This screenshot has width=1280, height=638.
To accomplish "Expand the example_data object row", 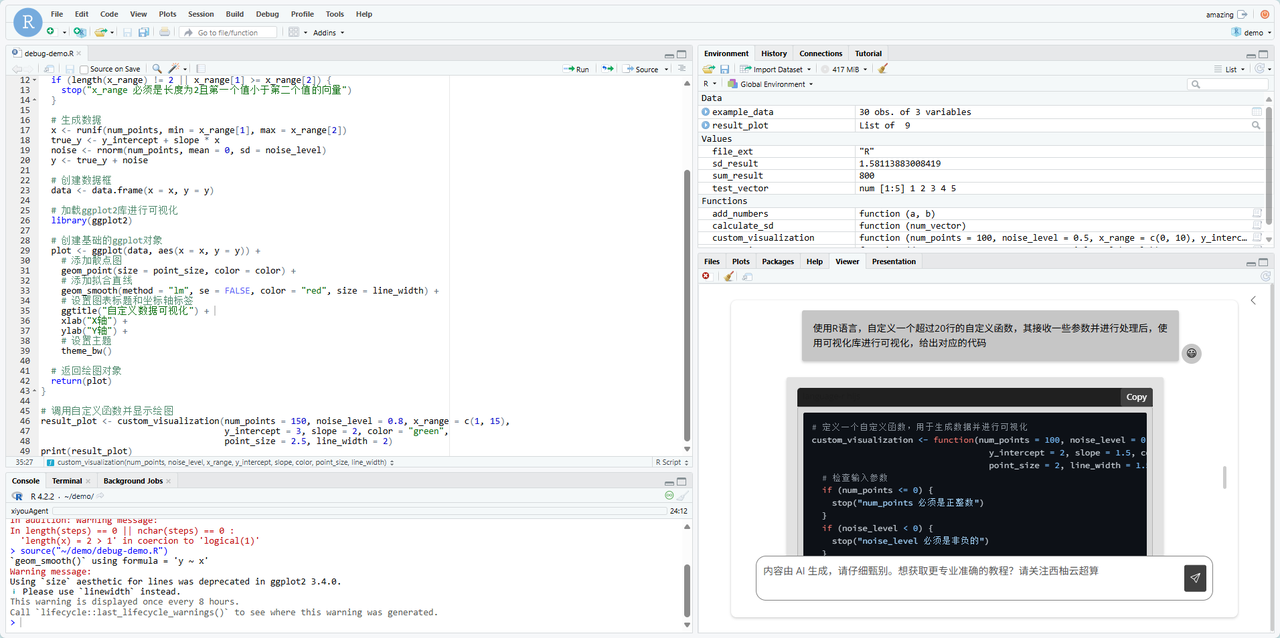I will 706,112.
